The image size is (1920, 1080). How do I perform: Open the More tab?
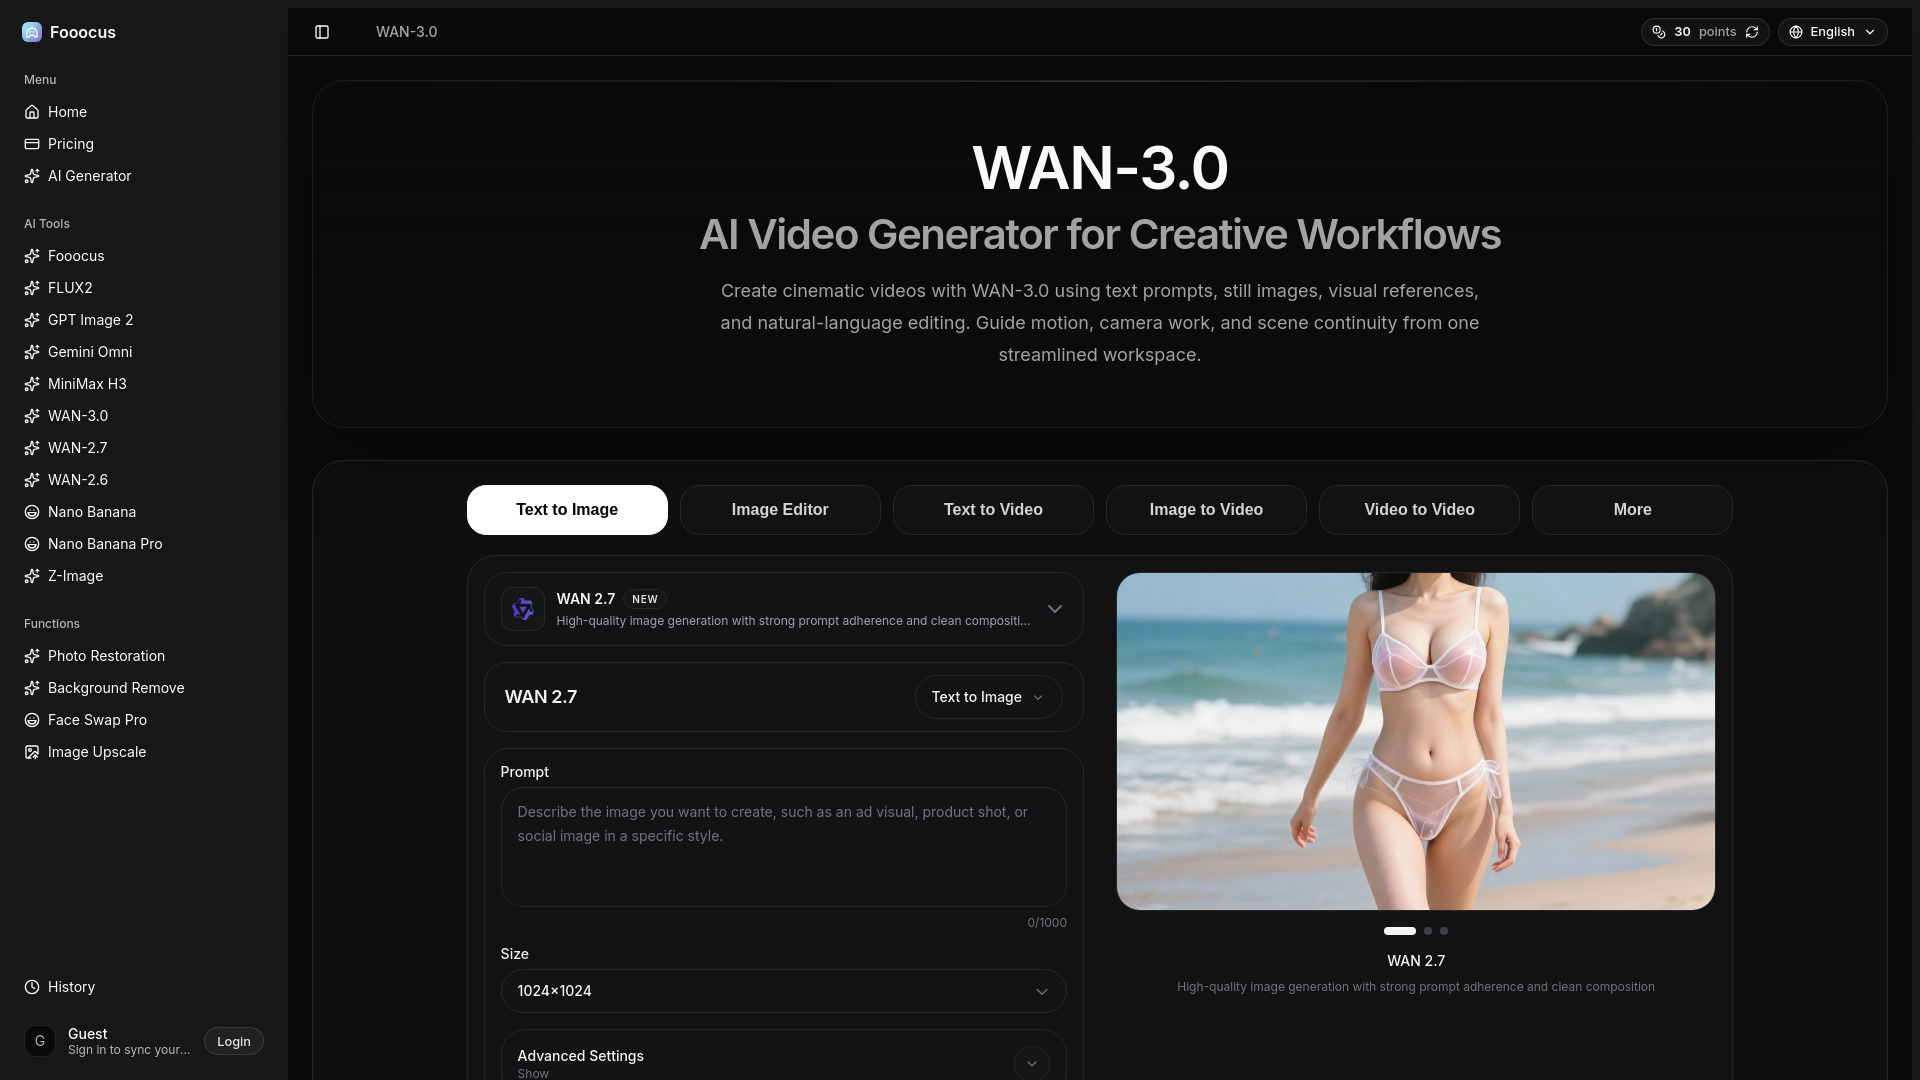(x=1632, y=510)
